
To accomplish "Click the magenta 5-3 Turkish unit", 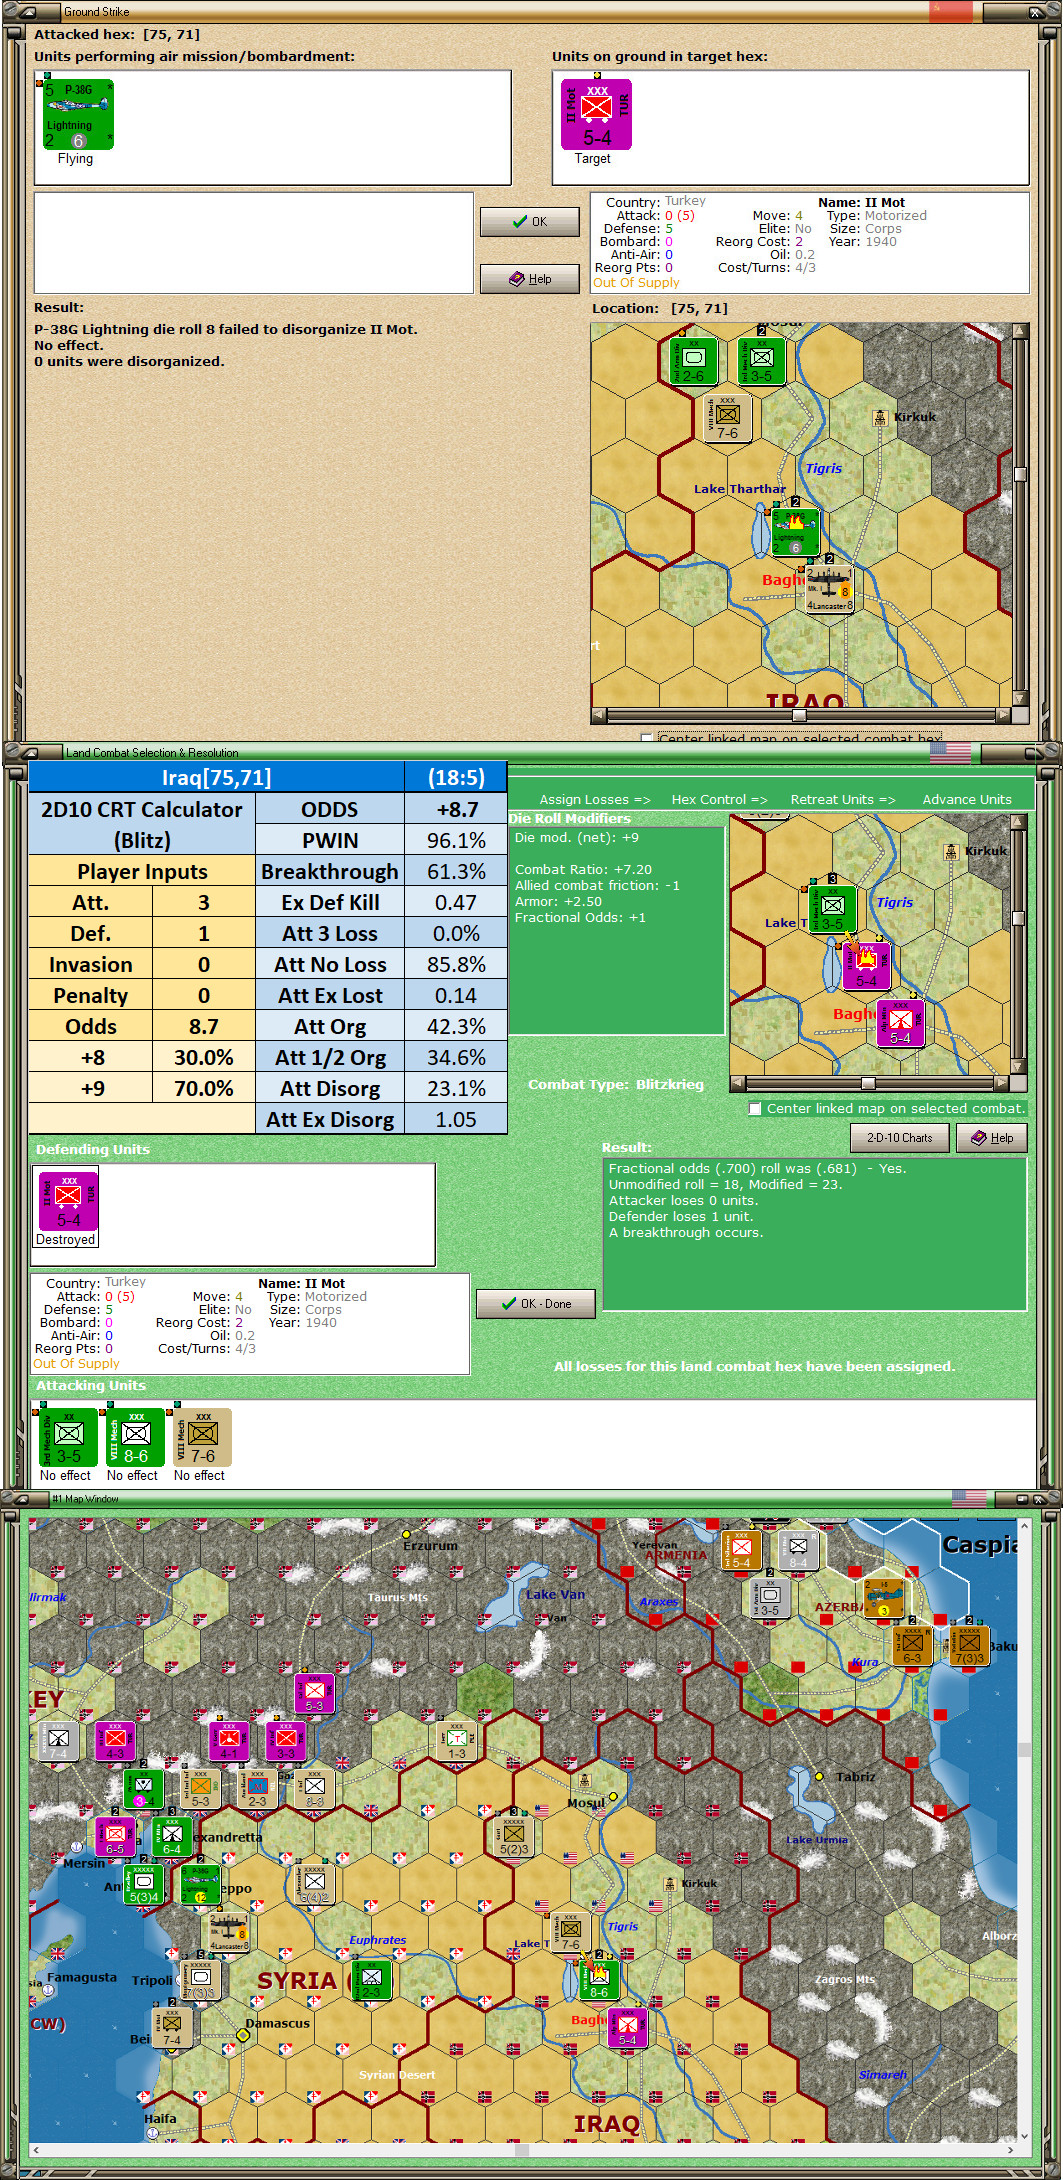I will coord(314,1693).
